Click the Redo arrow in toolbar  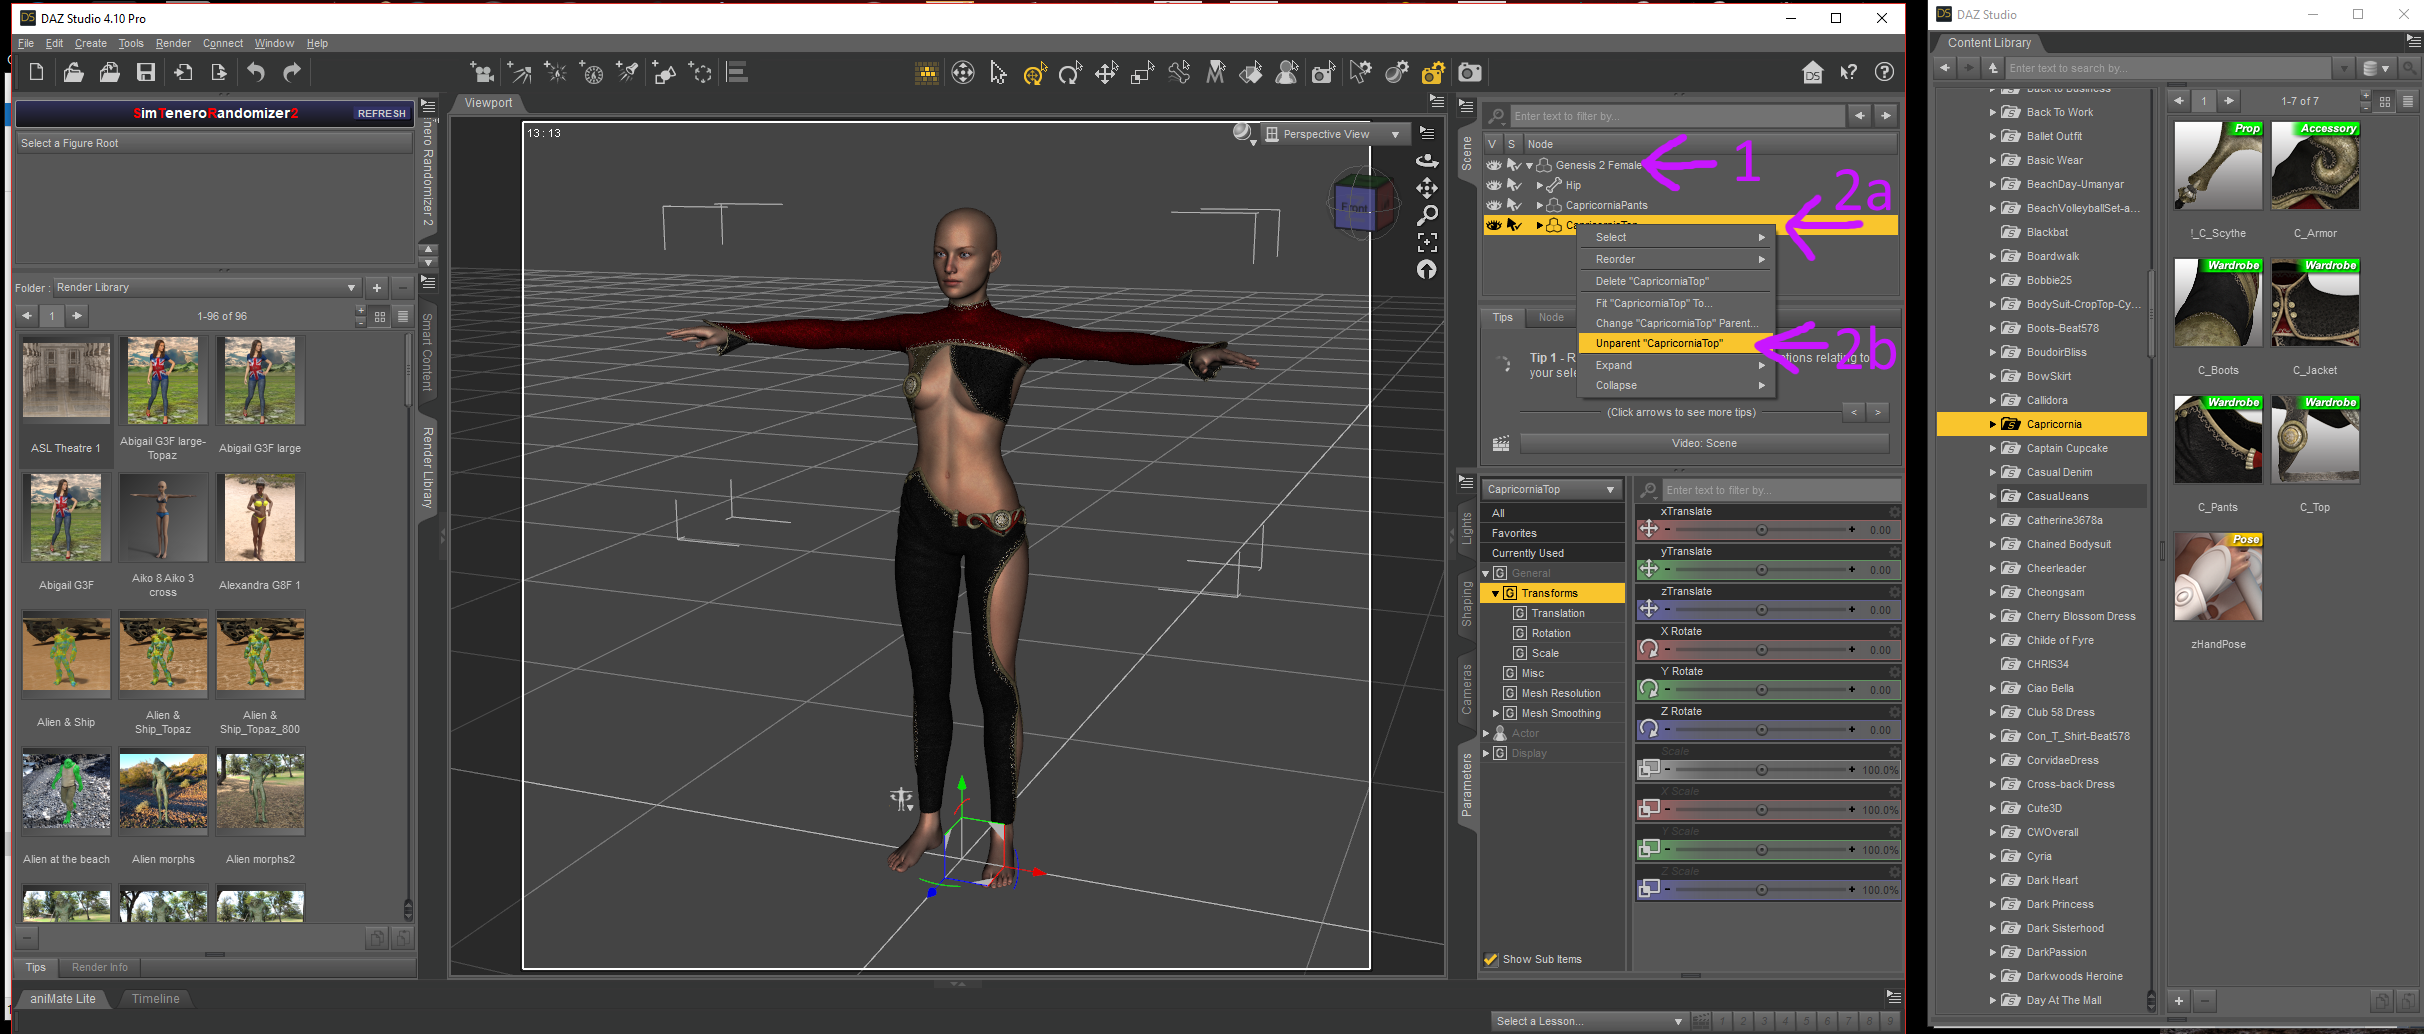point(292,72)
